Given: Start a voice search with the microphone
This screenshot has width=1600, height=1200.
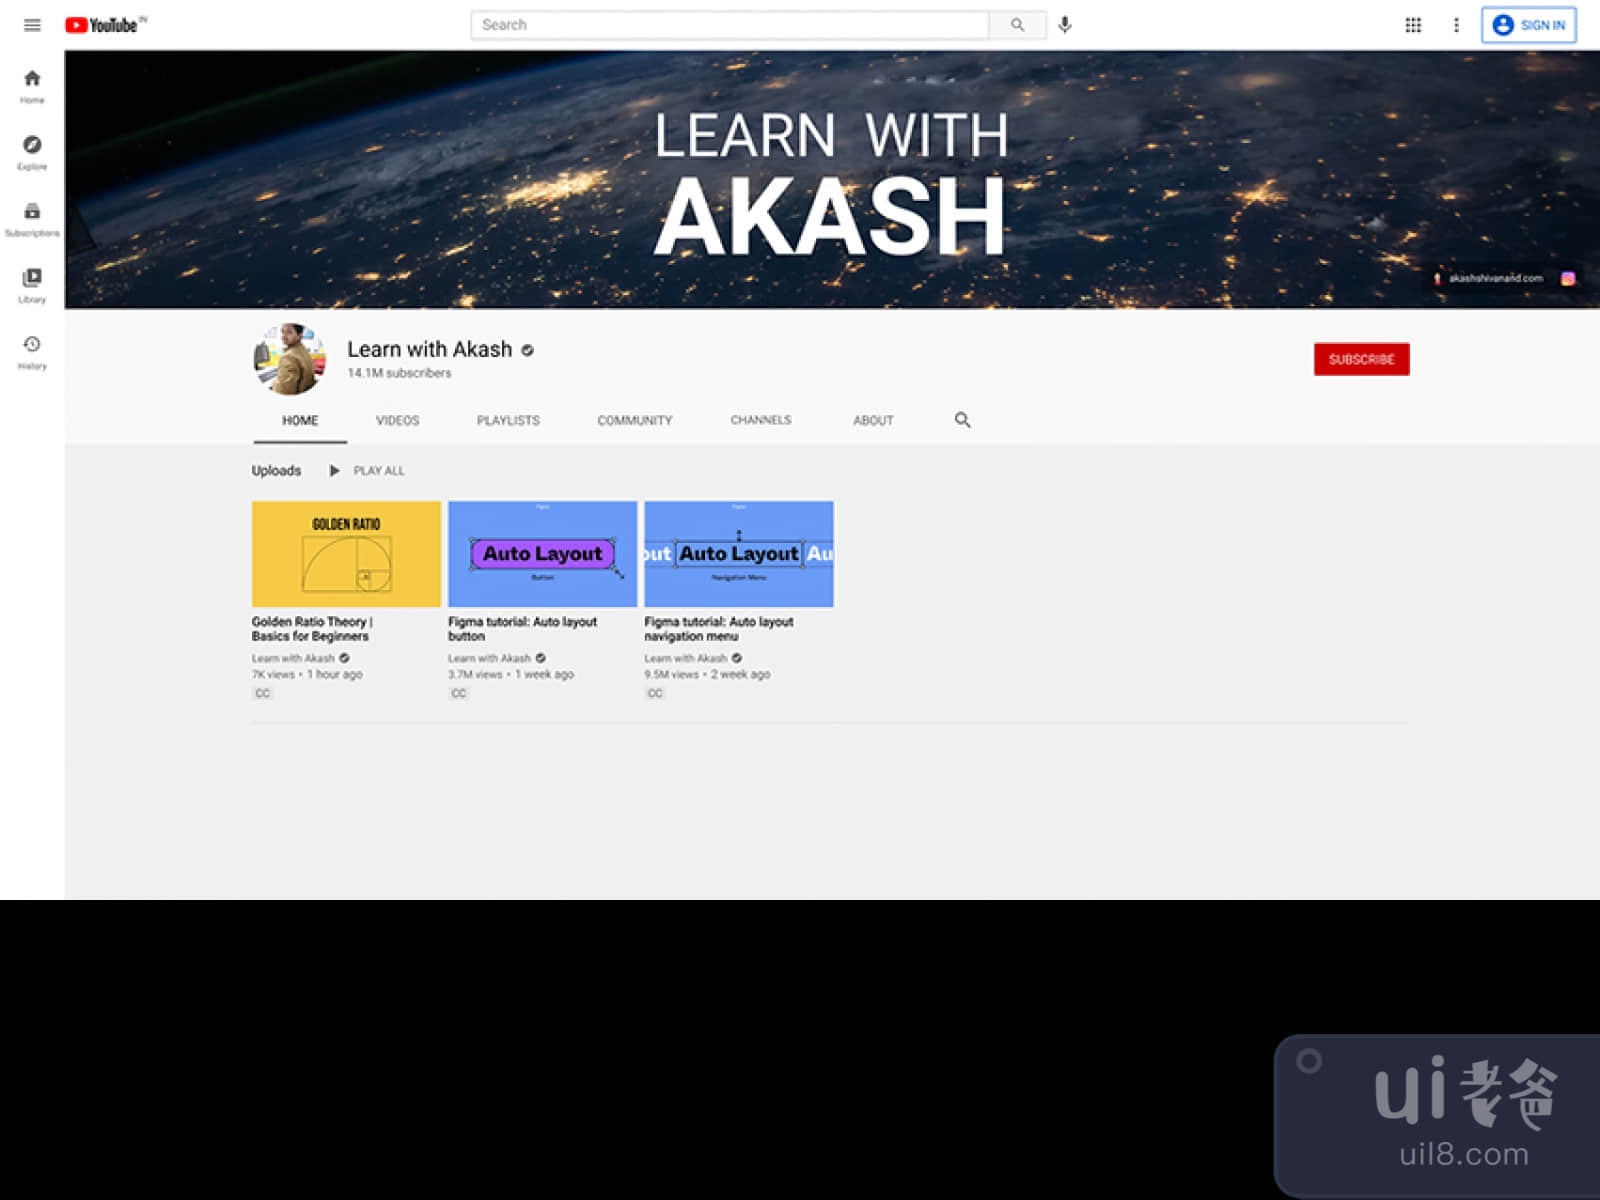Looking at the screenshot, I should tap(1064, 25).
